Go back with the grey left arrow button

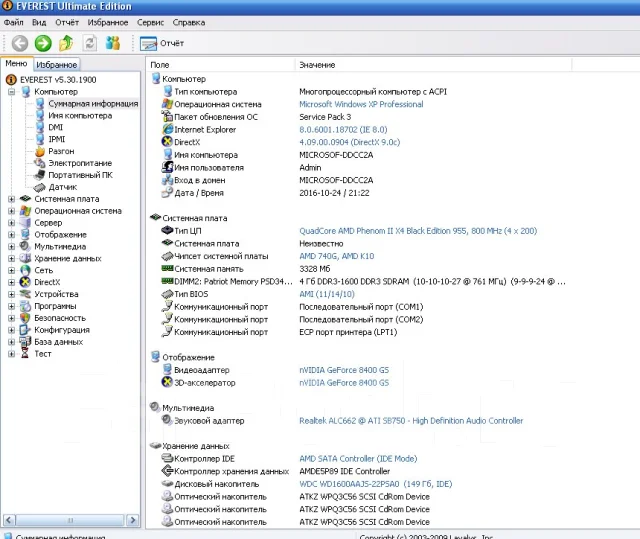point(20,43)
